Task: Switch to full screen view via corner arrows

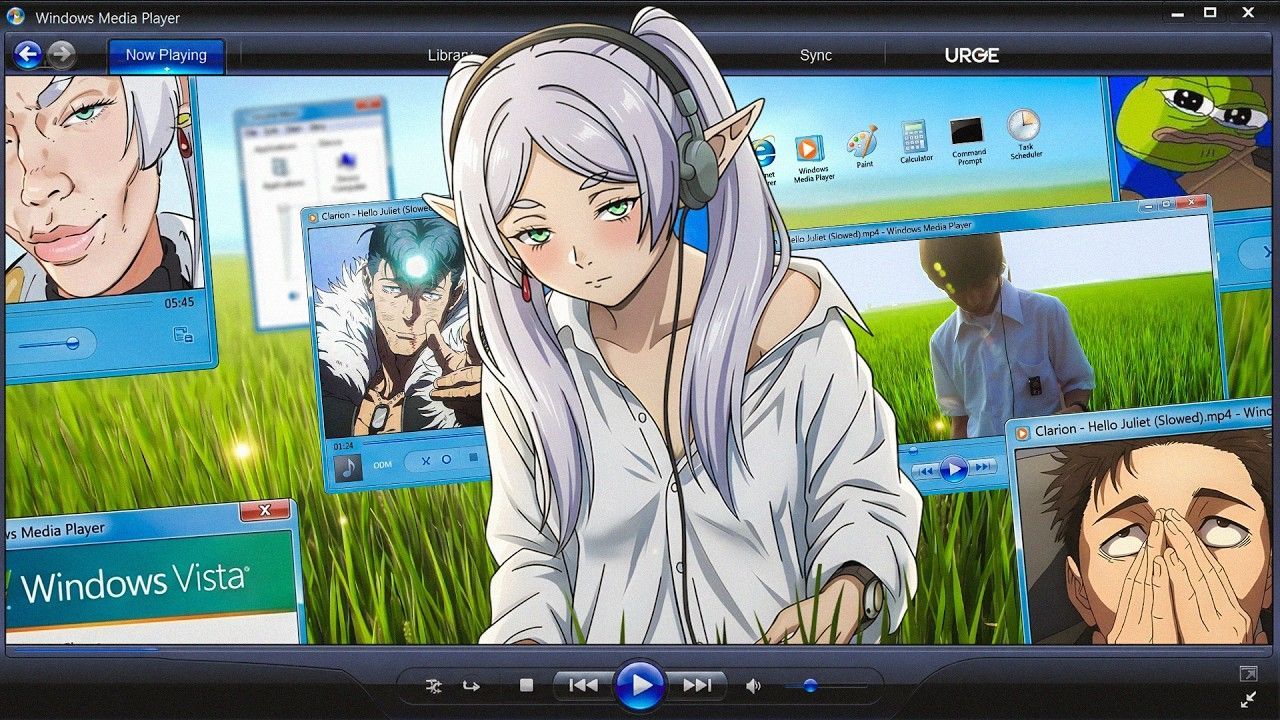Action: point(1249,699)
